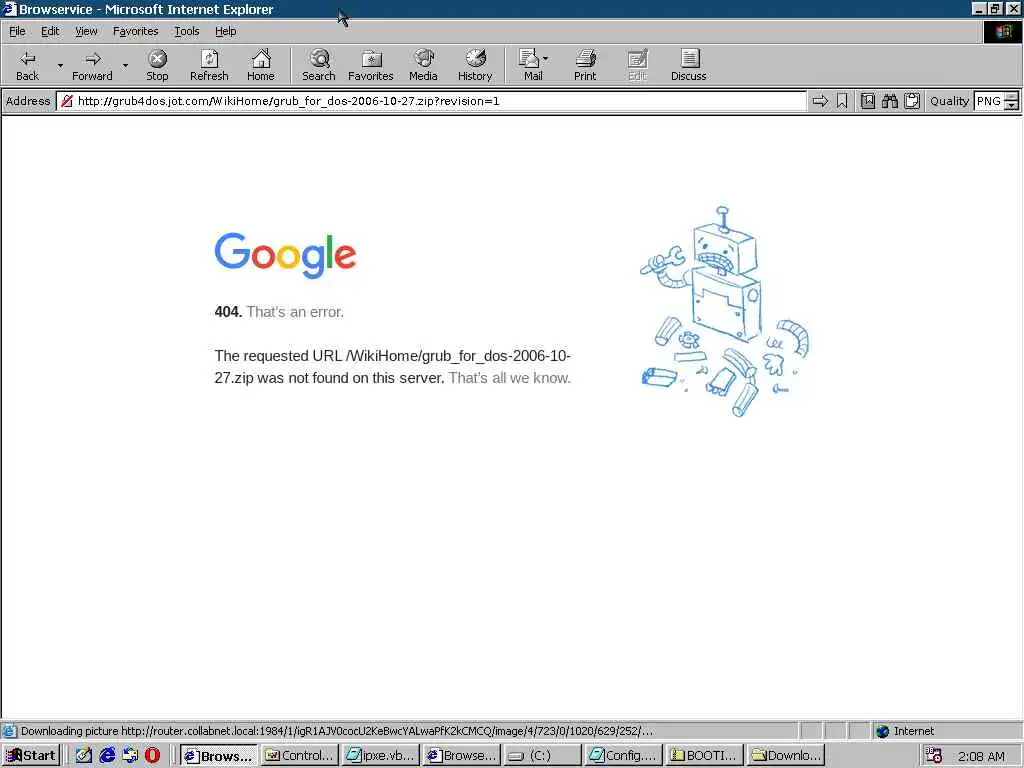Click the binoculars find icon

889,101
